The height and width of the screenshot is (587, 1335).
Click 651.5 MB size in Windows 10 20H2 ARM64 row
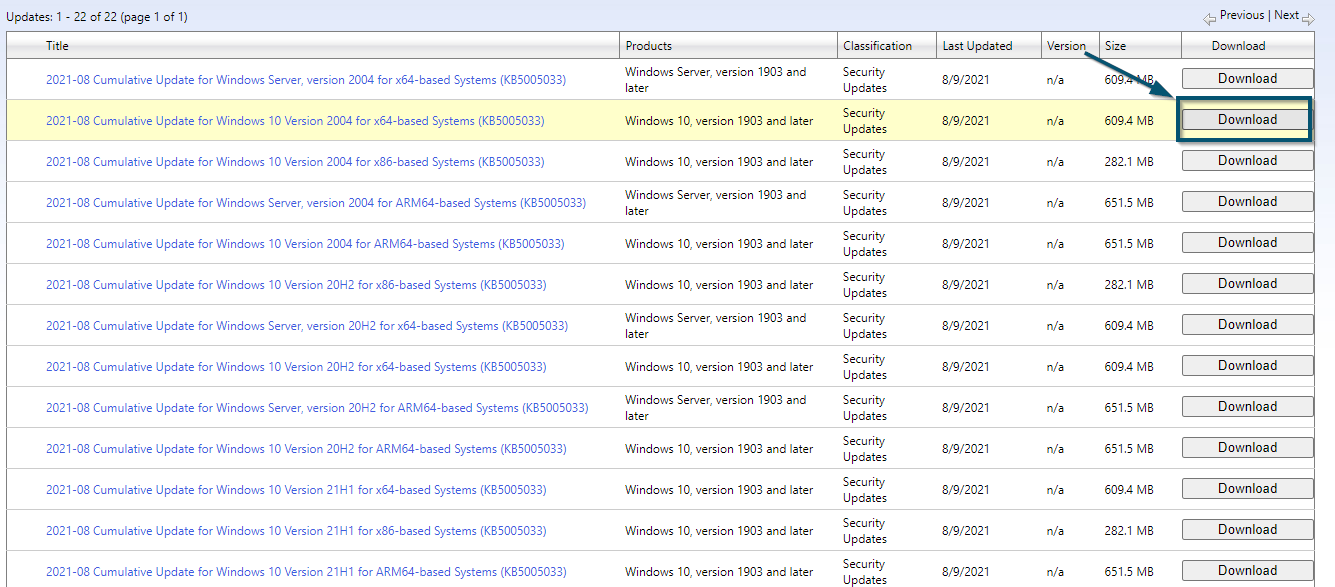click(1129, 449)
